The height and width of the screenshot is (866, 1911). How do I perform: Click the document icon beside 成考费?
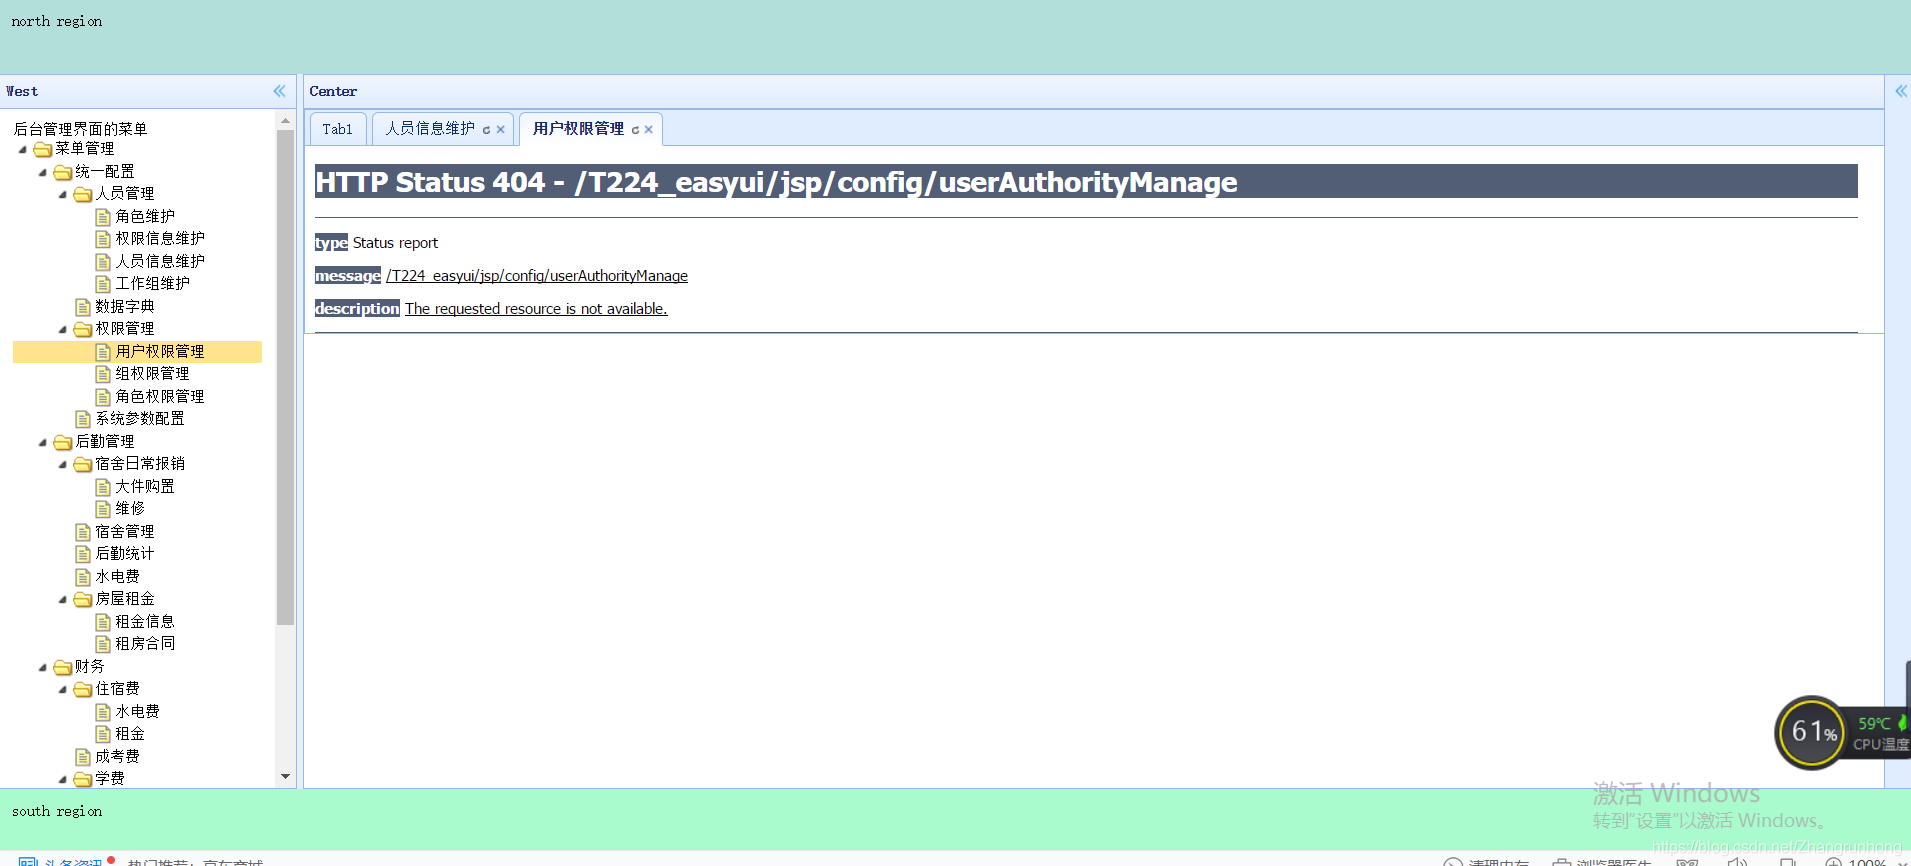83,757
